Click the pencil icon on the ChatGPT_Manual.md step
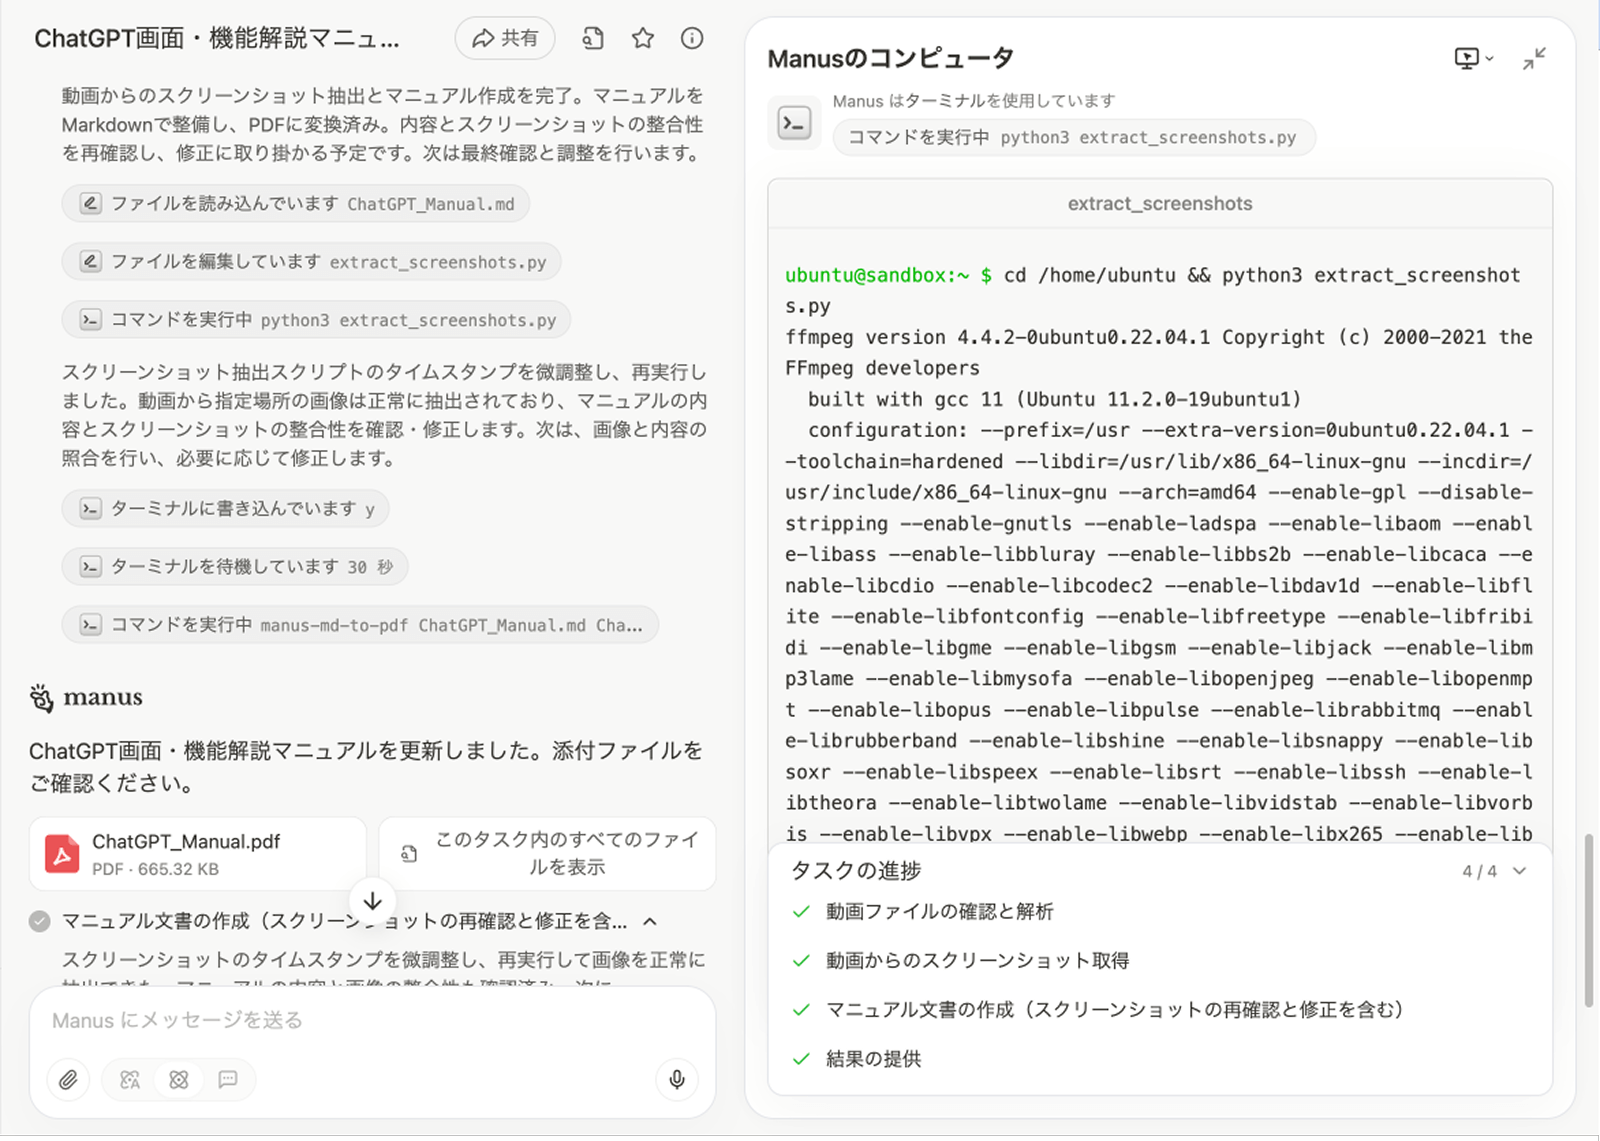The height and width of the screenshot is (1141, 1600). tap(90, 204)
